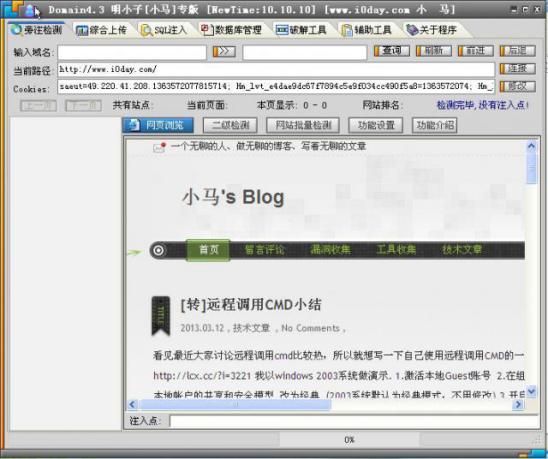Open the 关于程序 tab
The width and height of the screenshot is (548, 459).
click(432, 30)
